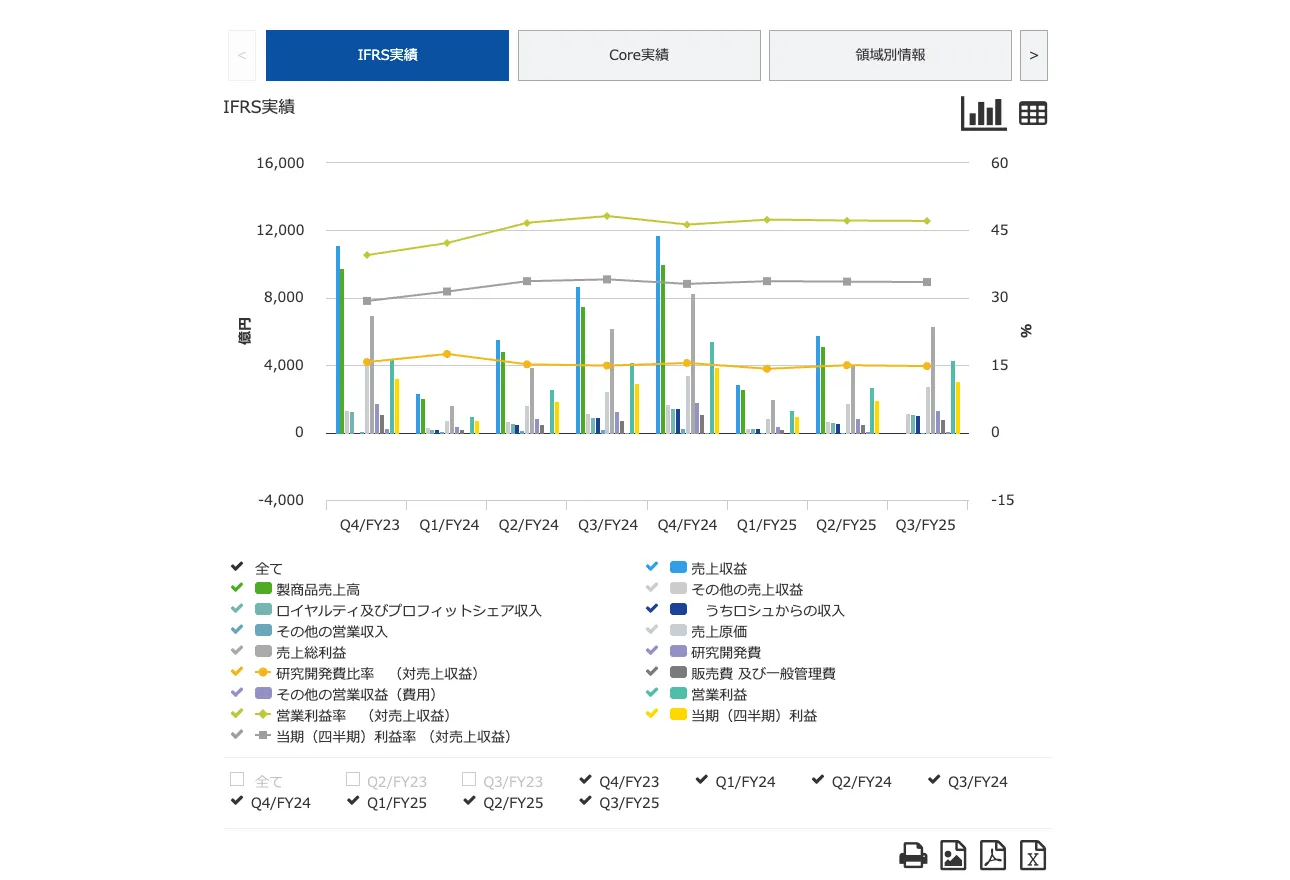Toggle 売上収益 series in legend
1290x880 pixels.
click(x=719, y=568)
